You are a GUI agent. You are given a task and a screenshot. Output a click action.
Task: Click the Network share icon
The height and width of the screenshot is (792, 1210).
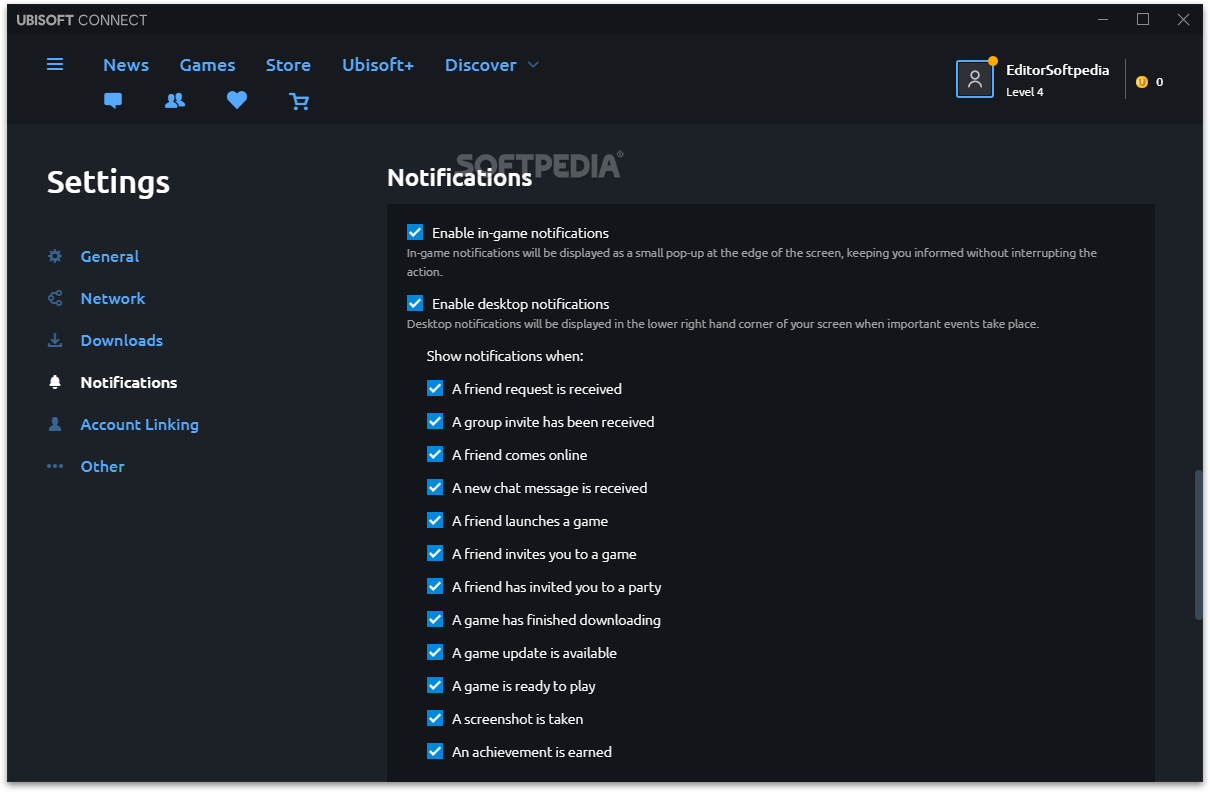pos(55,298)
